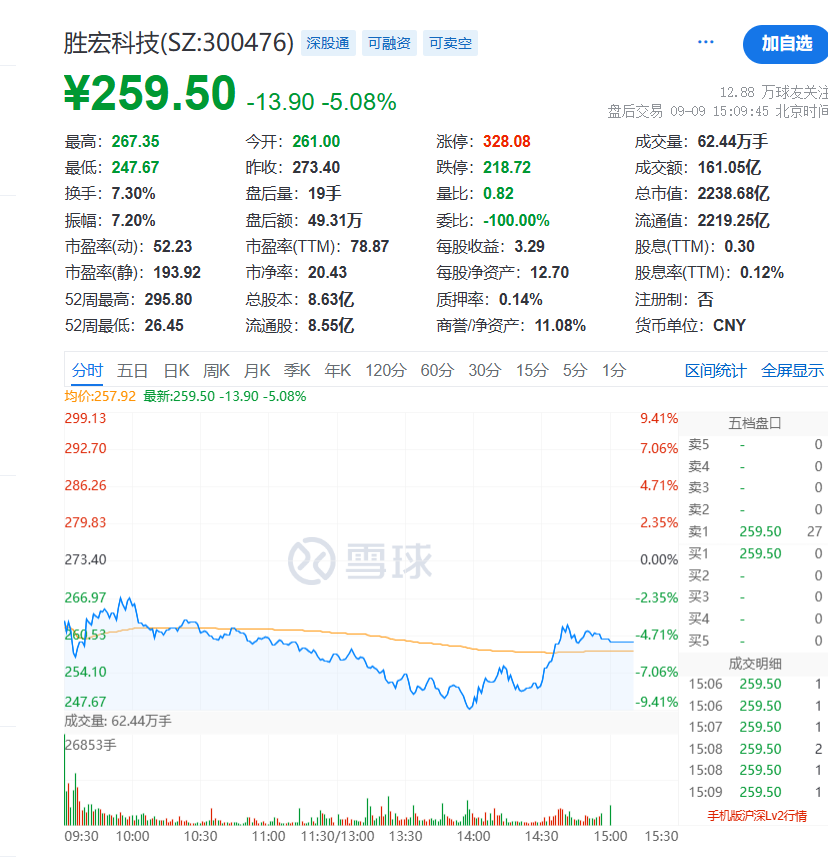
Task: Select the 30分 chart tab
Action: coord(484,370)
